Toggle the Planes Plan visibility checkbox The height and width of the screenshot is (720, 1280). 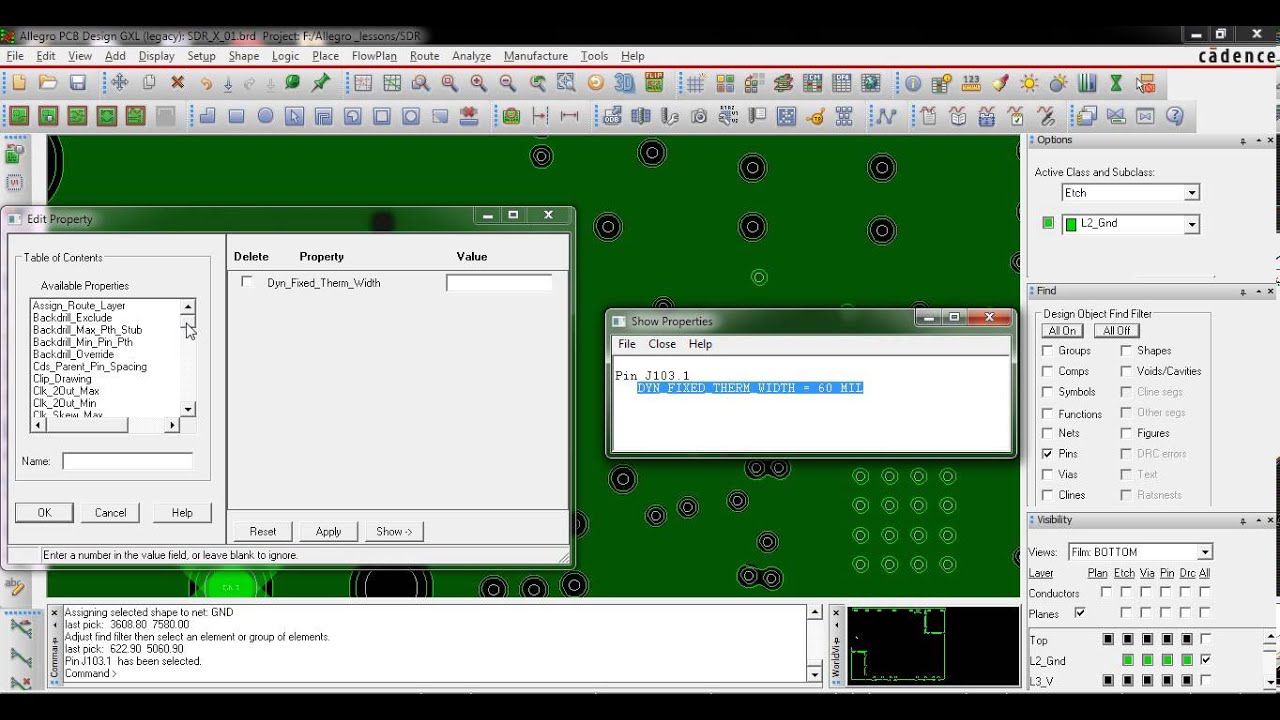coord(1079,613)
